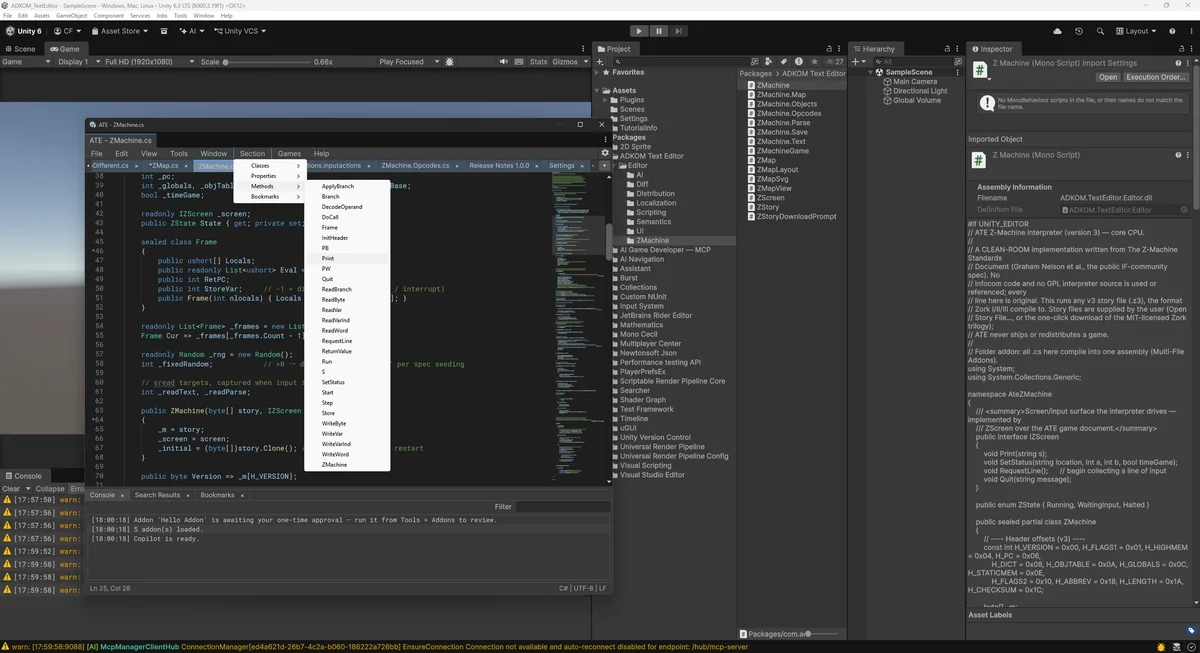The image size is (1200, 653).
Task: Select the ZMachine folder under Editor
Action: point(652,241)
